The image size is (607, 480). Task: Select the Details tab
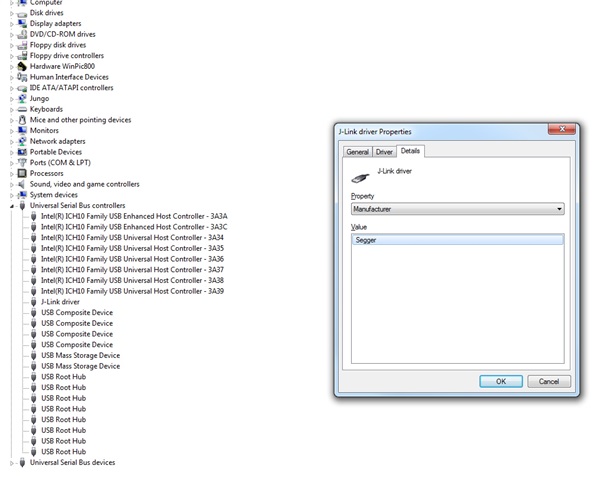pos(410,151)
